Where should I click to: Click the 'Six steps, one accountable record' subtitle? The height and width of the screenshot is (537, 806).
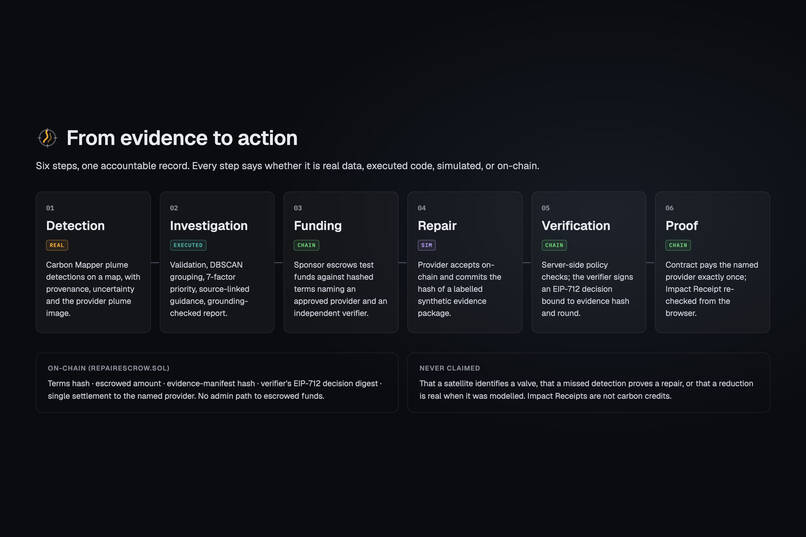click(287, 166)
